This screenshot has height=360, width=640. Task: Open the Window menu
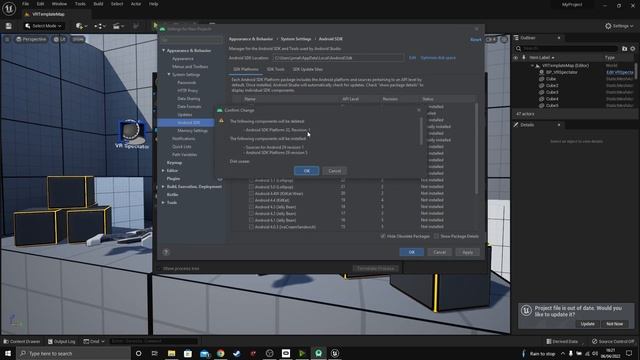pyautogui.click(x=59, y=4)
